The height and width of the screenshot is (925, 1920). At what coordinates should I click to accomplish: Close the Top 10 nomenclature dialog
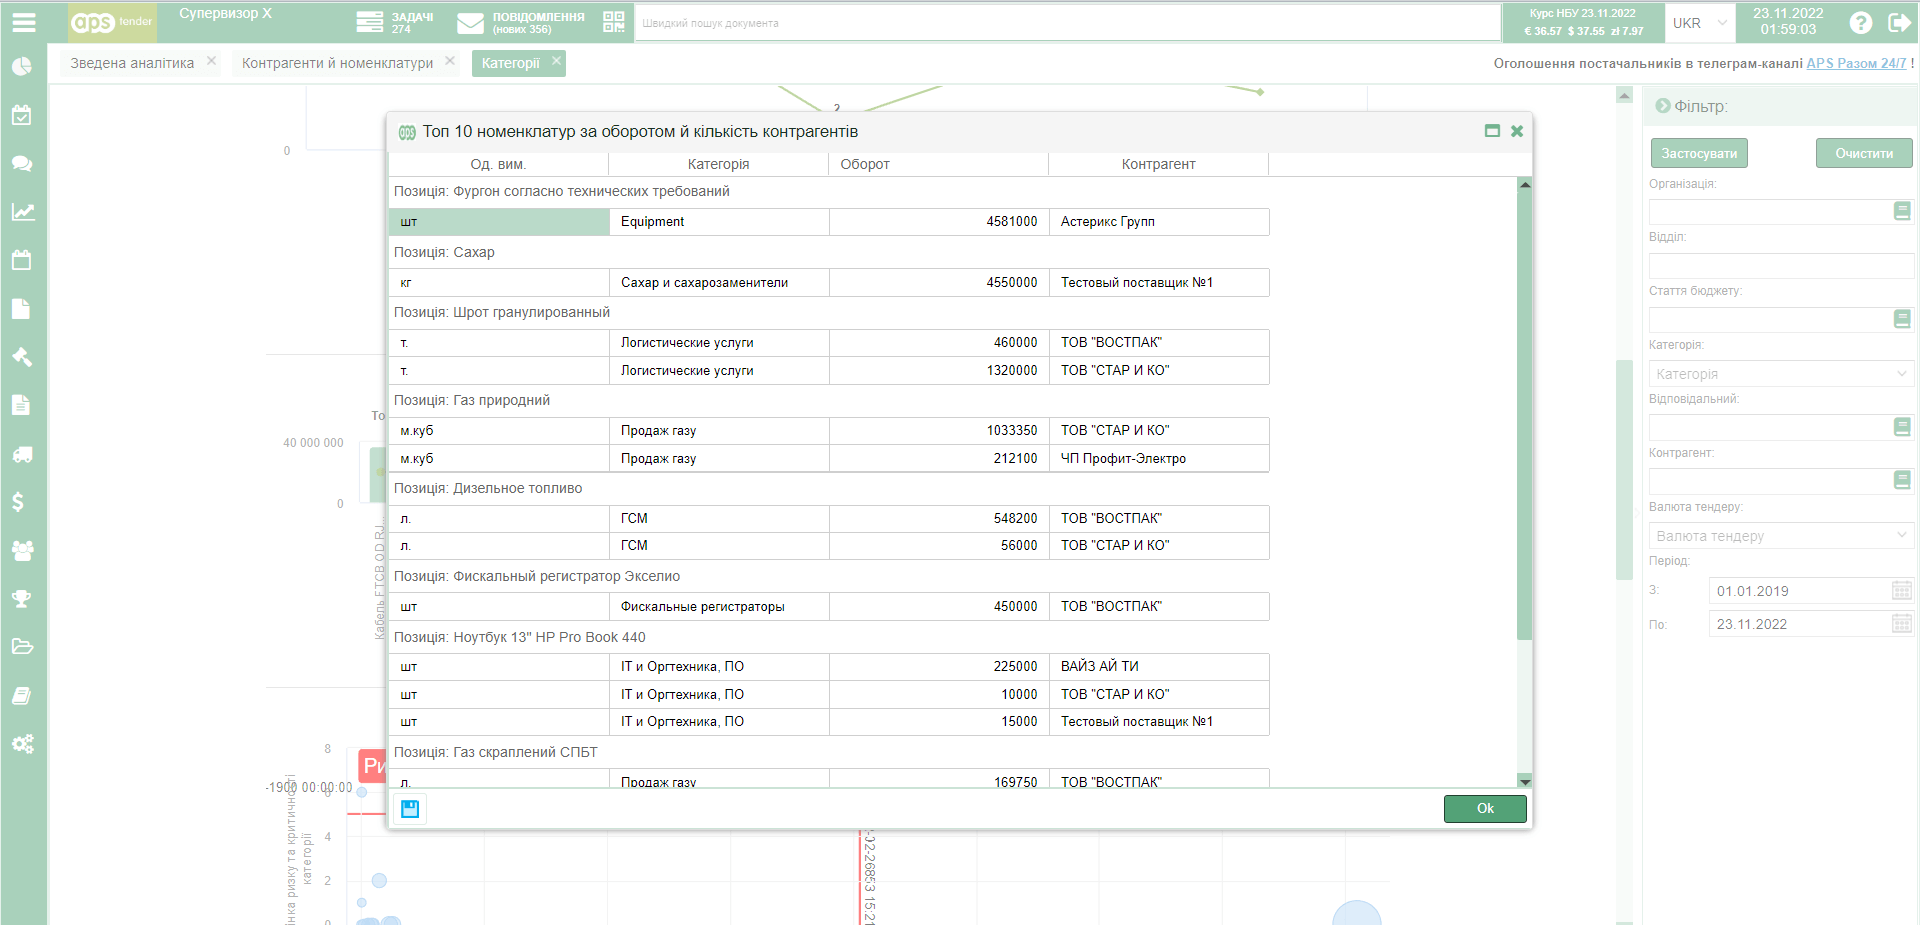(1517, 131)
